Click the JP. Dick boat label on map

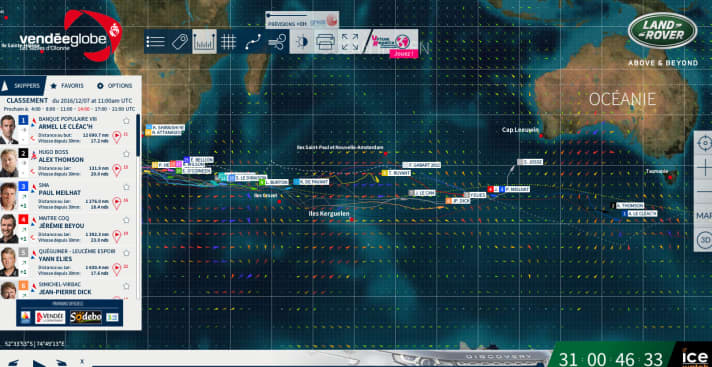click(458, 200)
